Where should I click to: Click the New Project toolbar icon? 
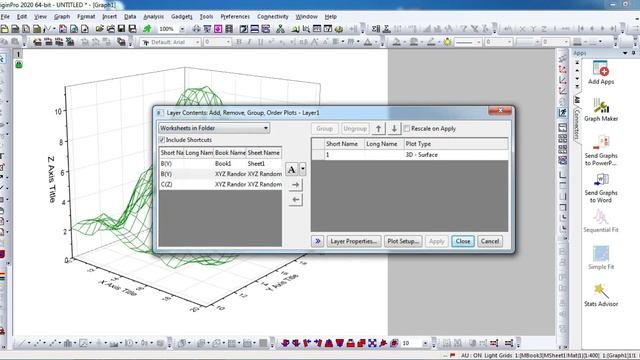4,29
